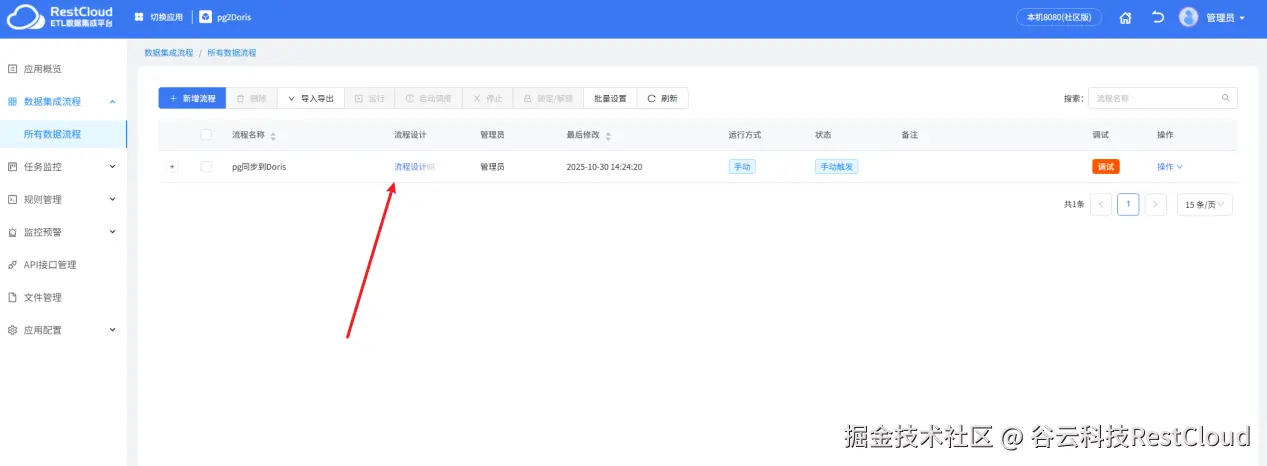Click 数据集成流程 breadcrumb
Screen dimensions: 1267x466
click(168, 52)
